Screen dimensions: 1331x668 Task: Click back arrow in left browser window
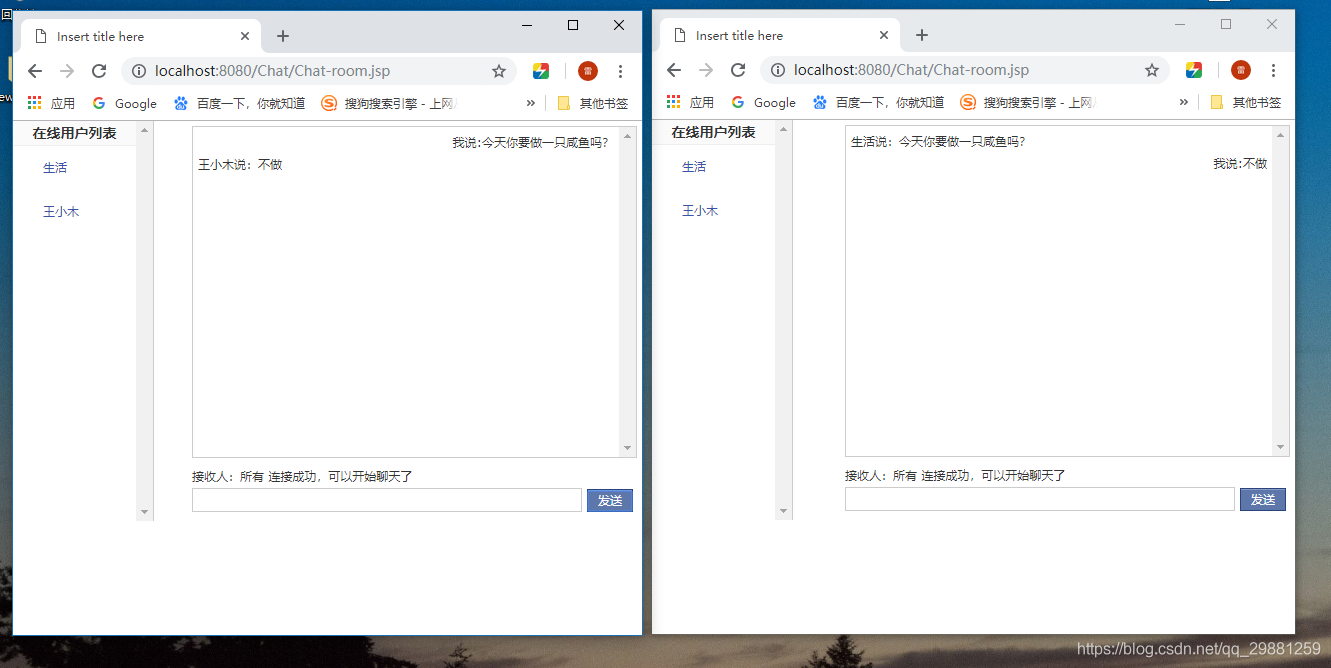(x=35, y=71)
